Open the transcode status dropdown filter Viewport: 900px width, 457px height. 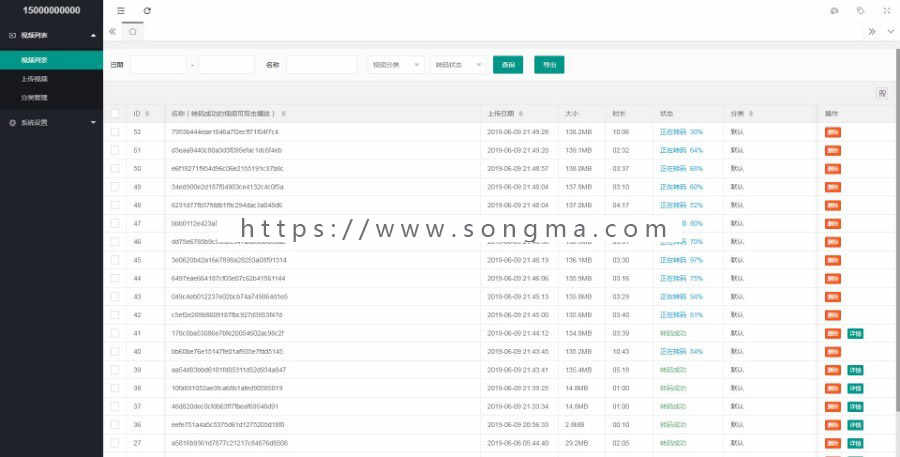459,65
